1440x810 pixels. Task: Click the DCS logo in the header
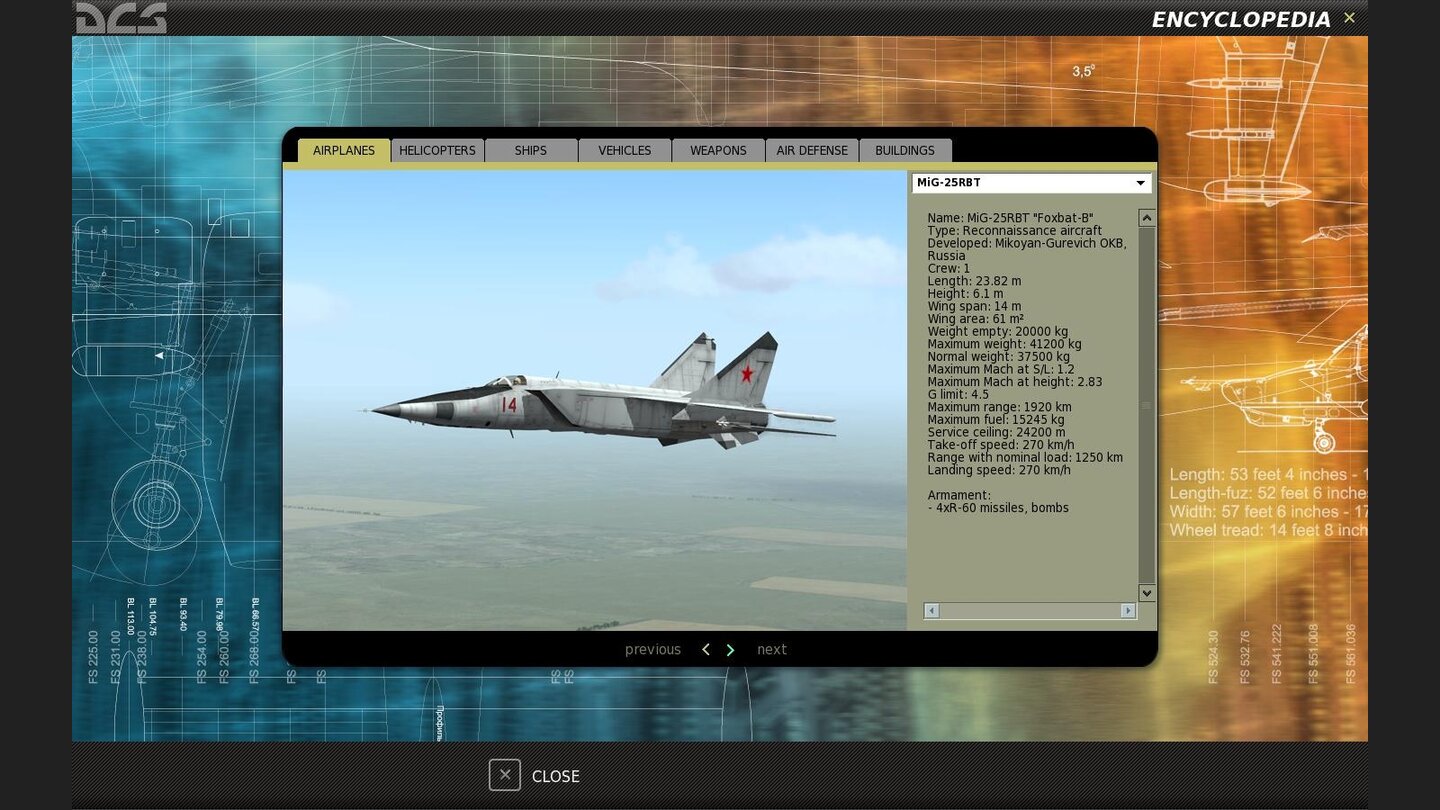pyautogui.click(x=121, y=17)
